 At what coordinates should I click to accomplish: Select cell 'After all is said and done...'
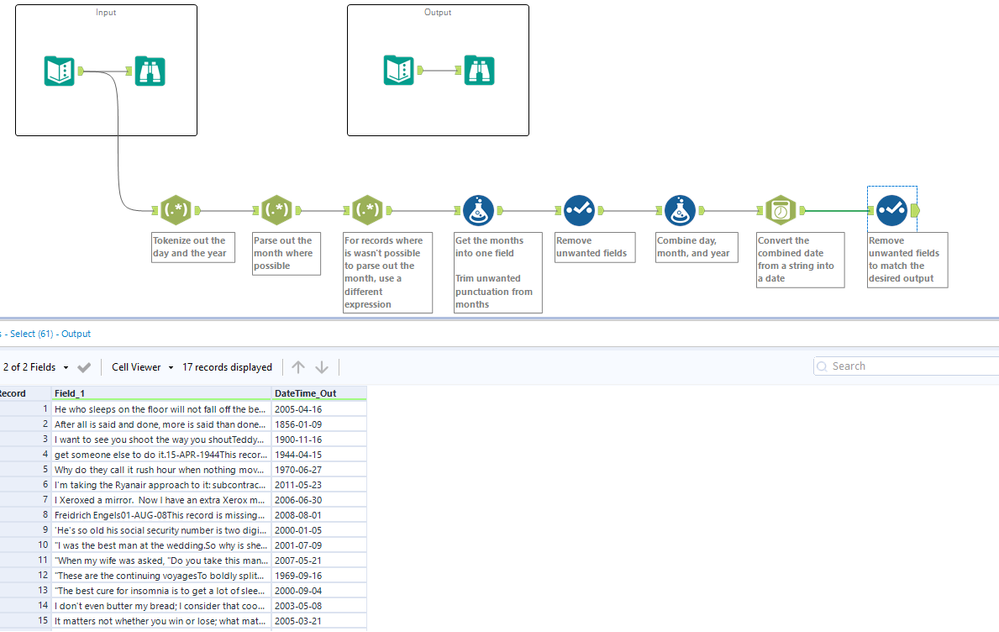coord(161,424)
